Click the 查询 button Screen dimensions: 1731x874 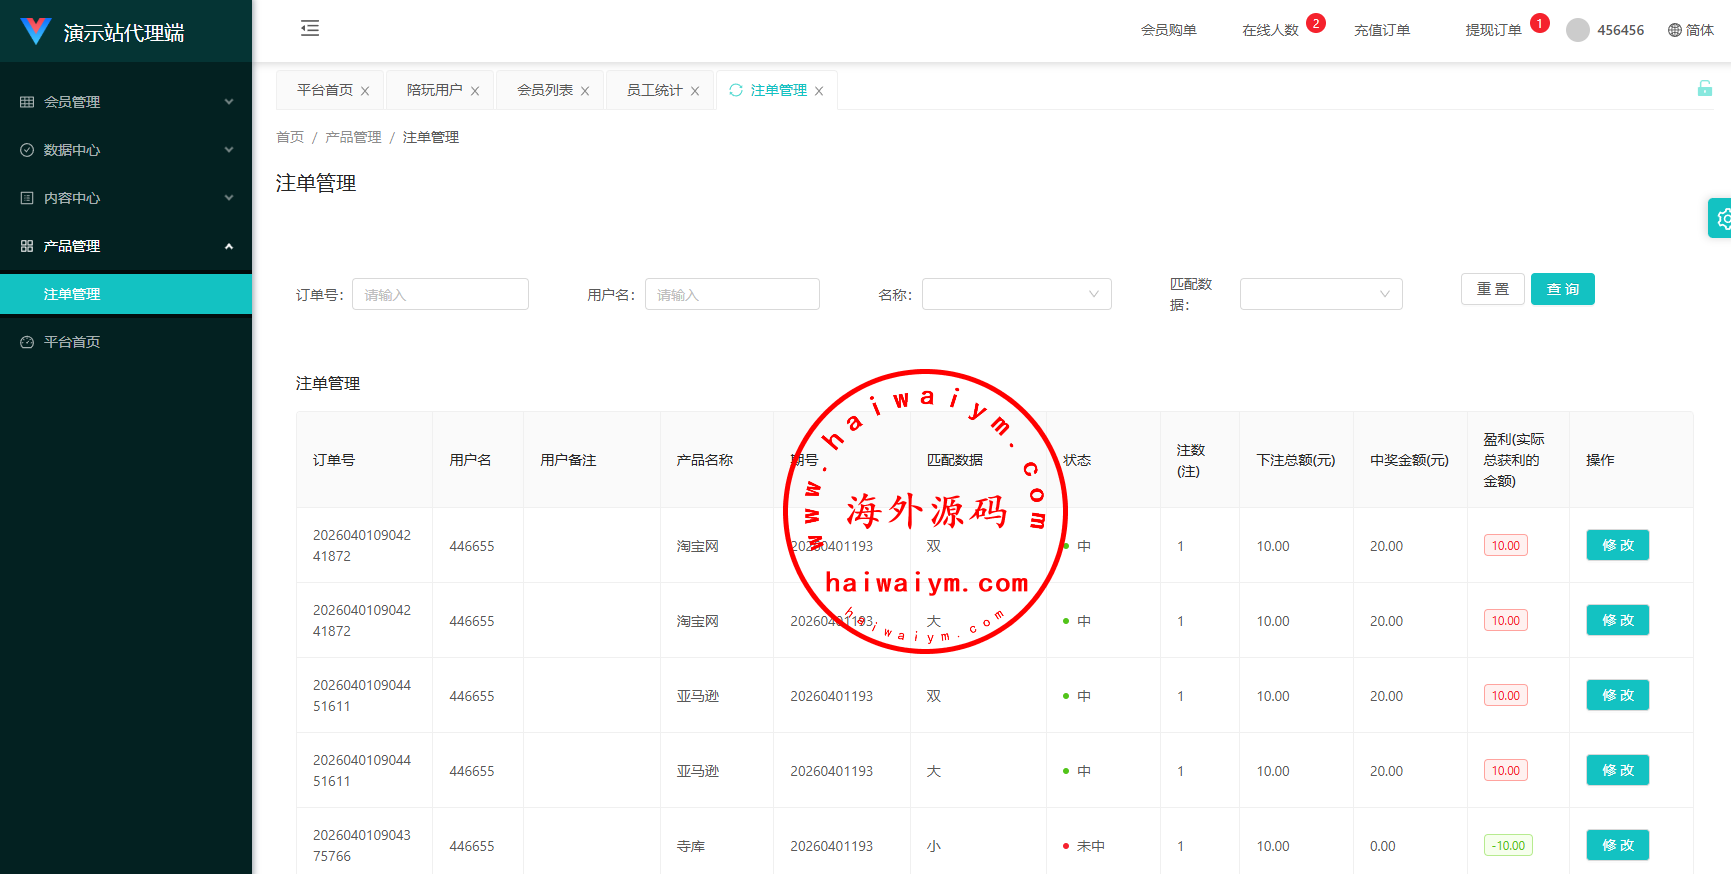tap(1562, 289)
